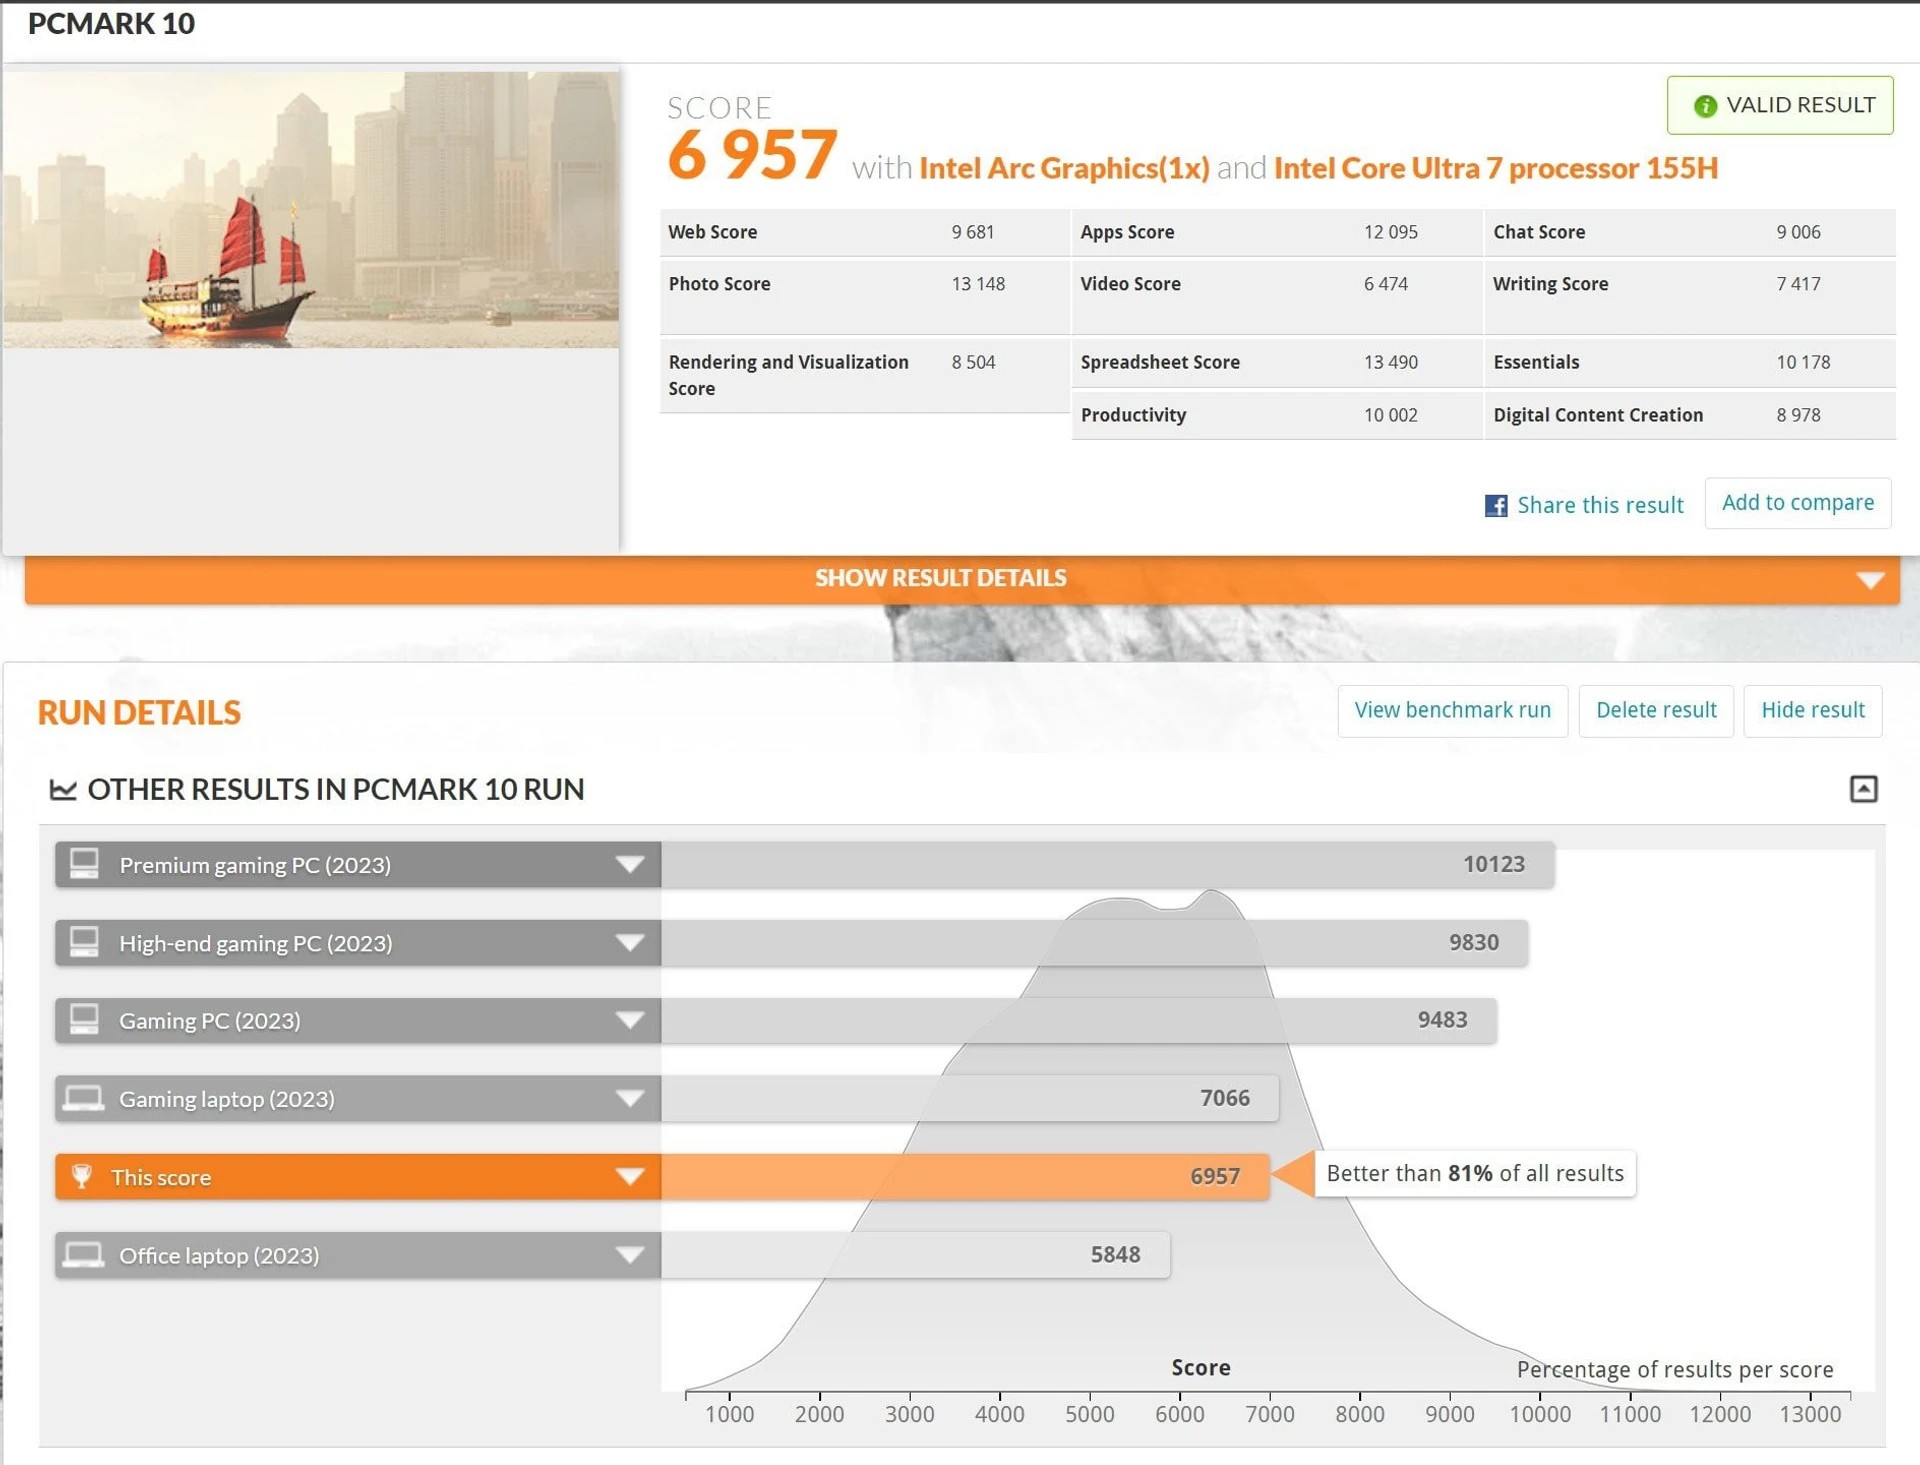Collapse the other results section with the icon
1920x1465 pixels.
(1863, 789)
